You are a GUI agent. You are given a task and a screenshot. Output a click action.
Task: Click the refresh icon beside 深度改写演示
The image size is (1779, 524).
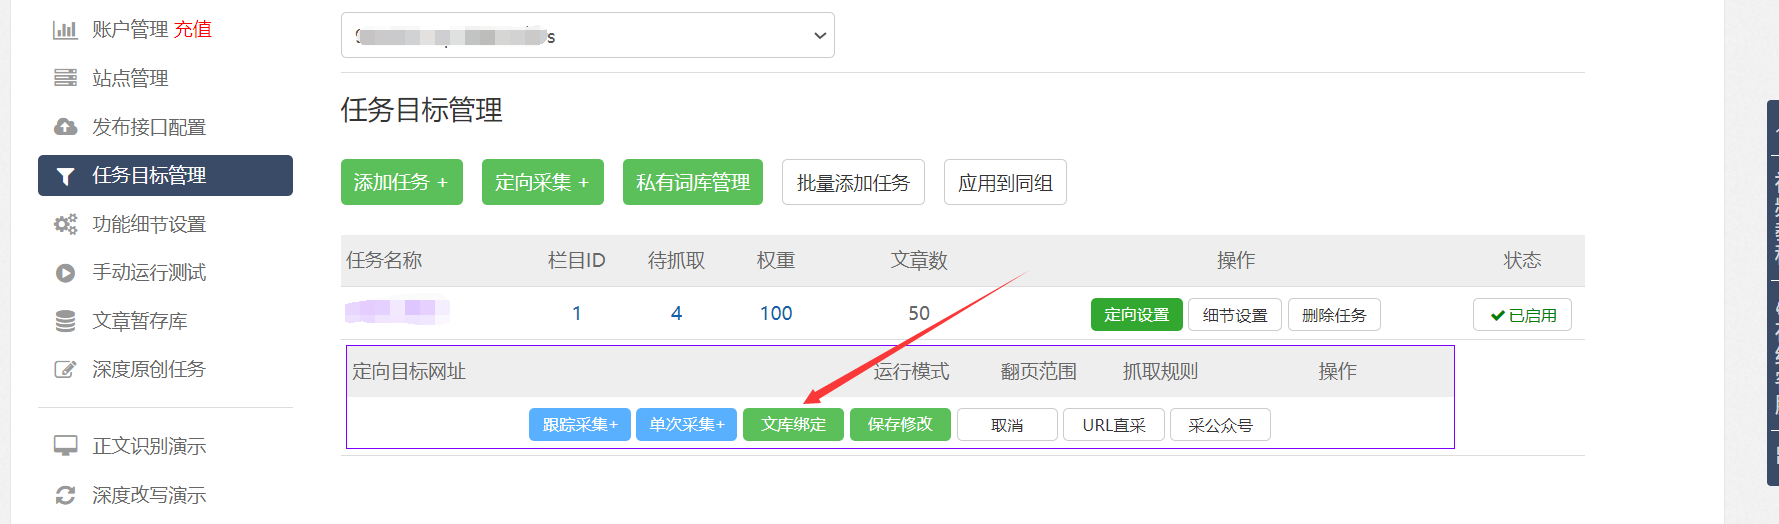[65, 495]
